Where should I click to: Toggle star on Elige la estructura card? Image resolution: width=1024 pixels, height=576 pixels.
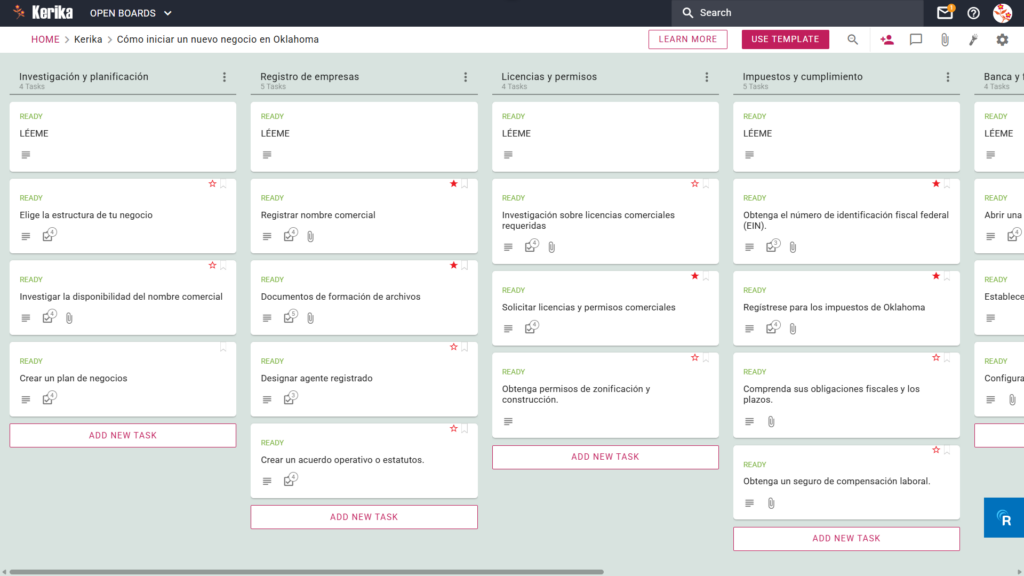pyautogui.click(x=212, y=184)
